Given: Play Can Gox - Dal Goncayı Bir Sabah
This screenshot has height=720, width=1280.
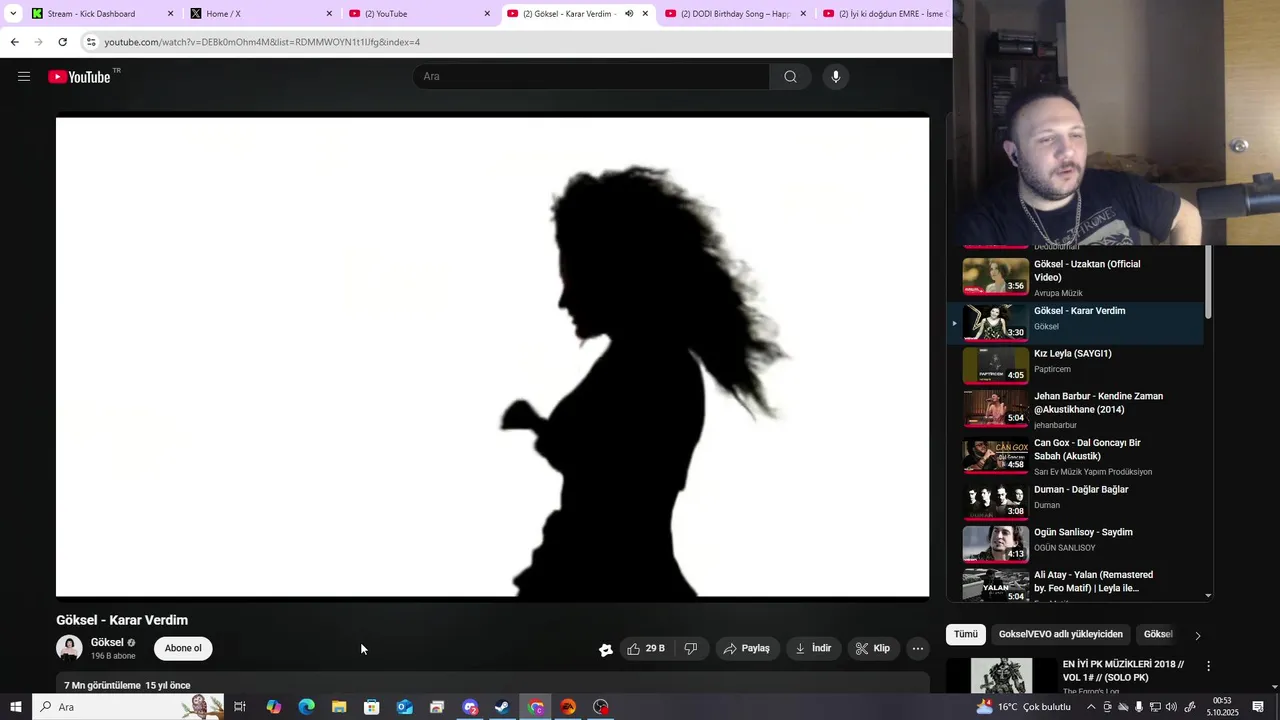Looking at the screenshot, I should click(1075, 455).
